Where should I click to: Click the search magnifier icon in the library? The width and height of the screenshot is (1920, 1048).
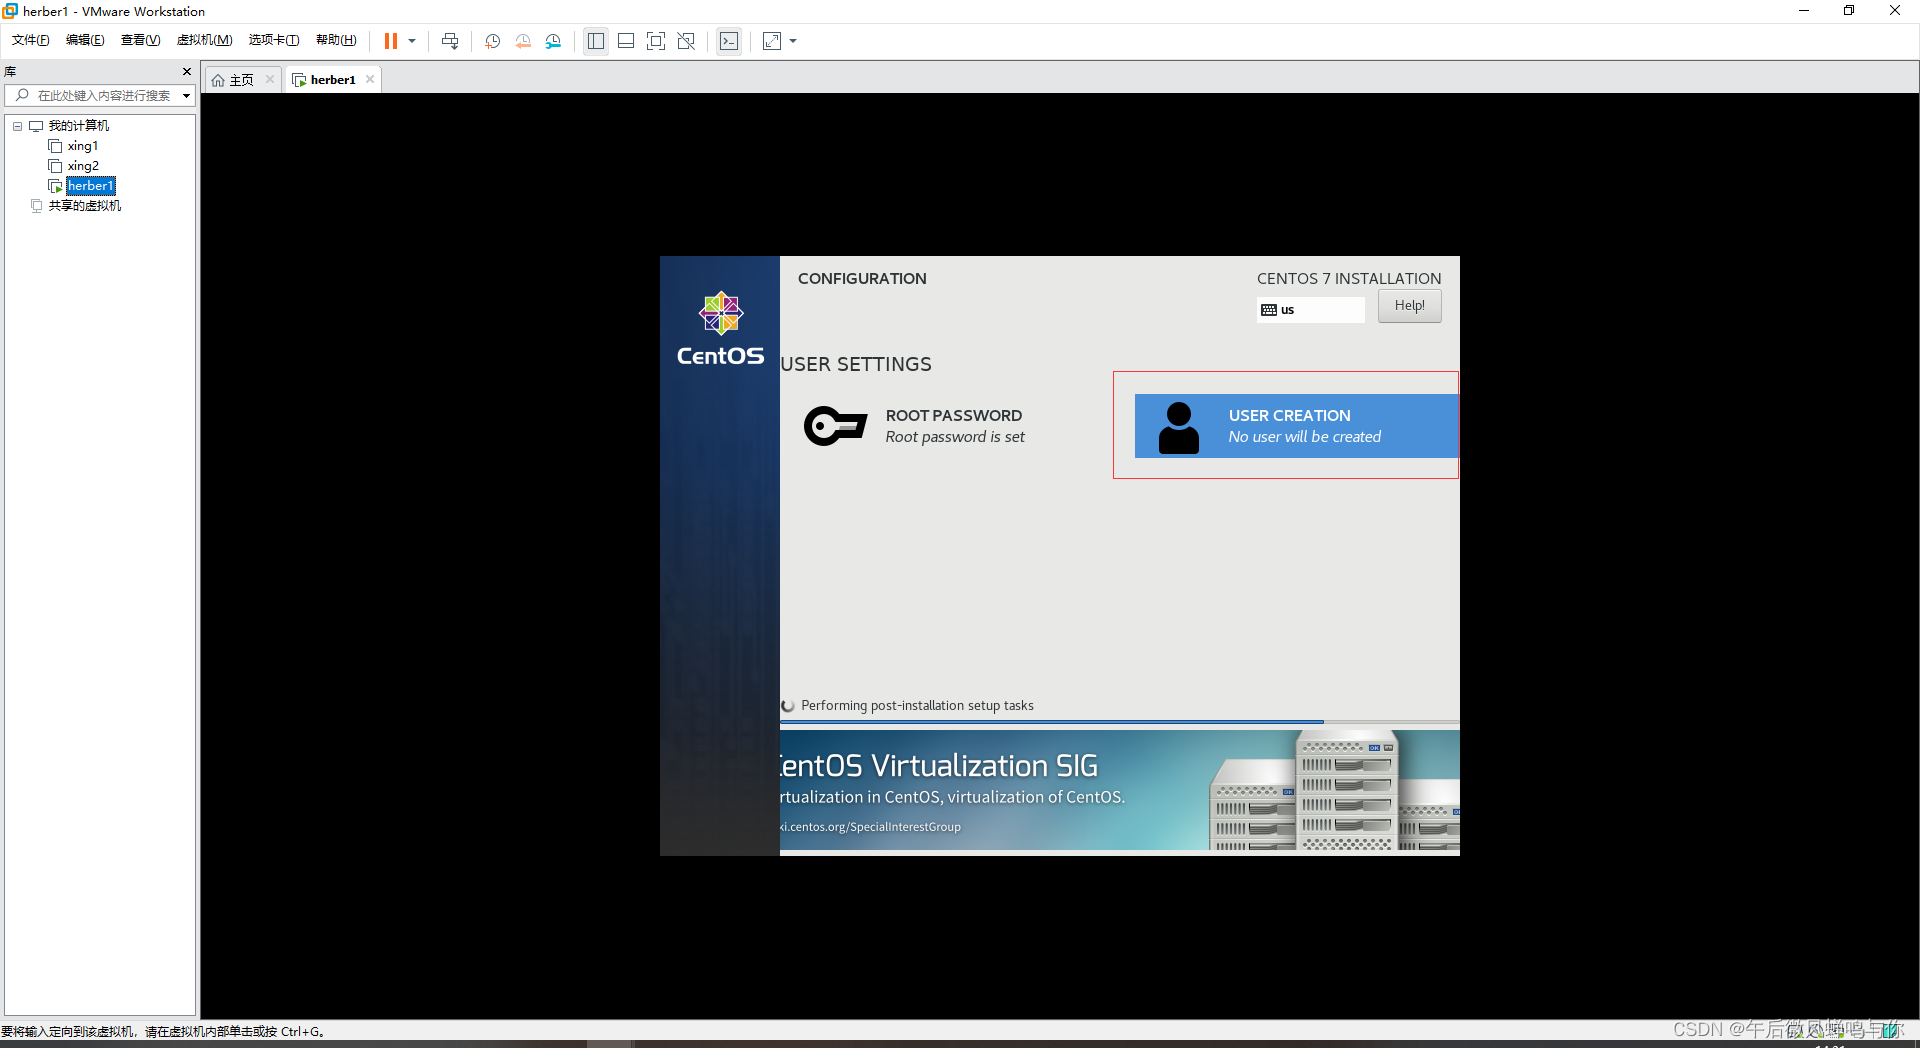pos(22,96)
